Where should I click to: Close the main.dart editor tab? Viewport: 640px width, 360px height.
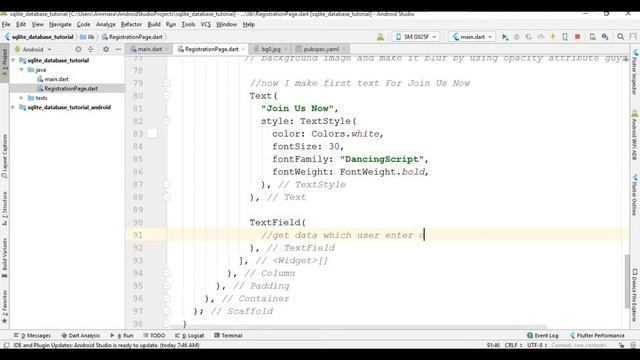tap(167, 49)
